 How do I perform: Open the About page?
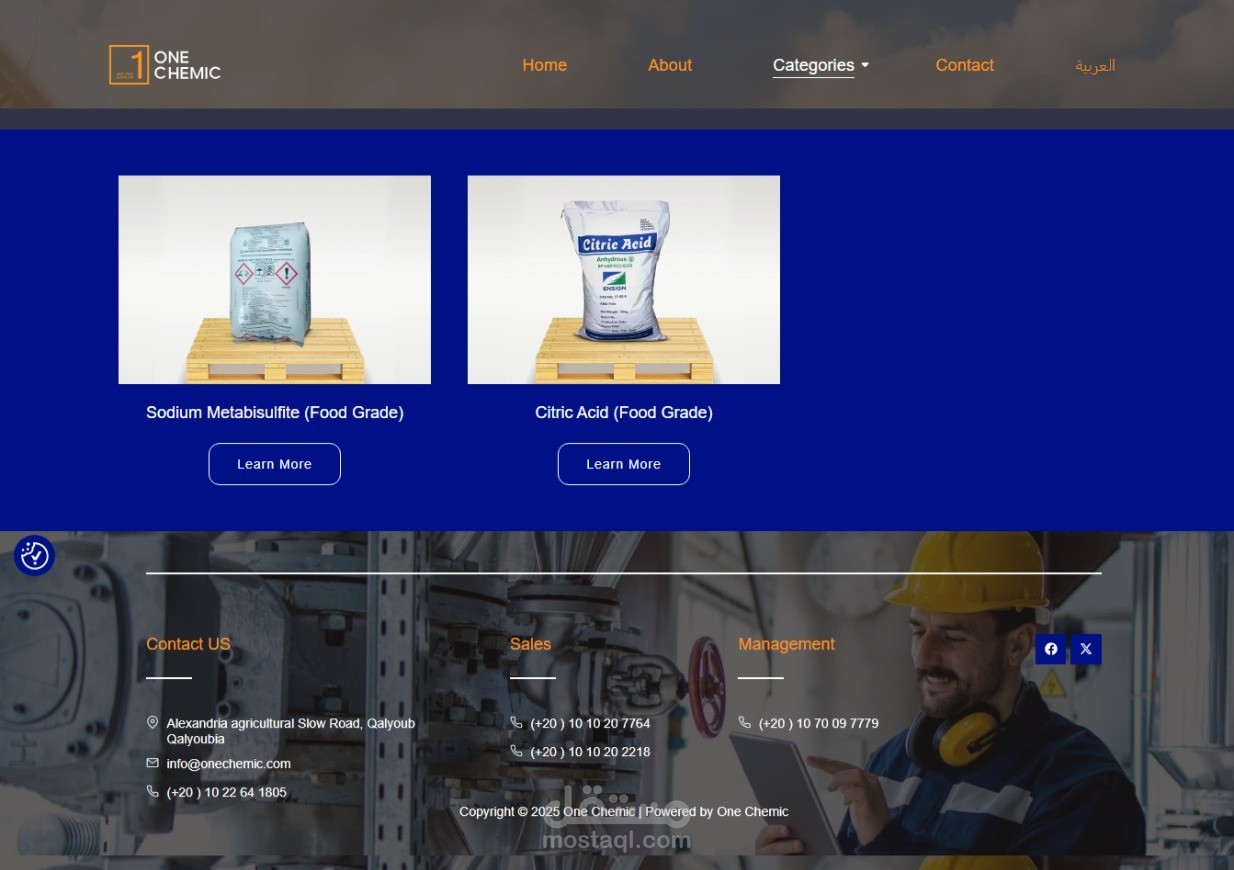coord(670,65)
